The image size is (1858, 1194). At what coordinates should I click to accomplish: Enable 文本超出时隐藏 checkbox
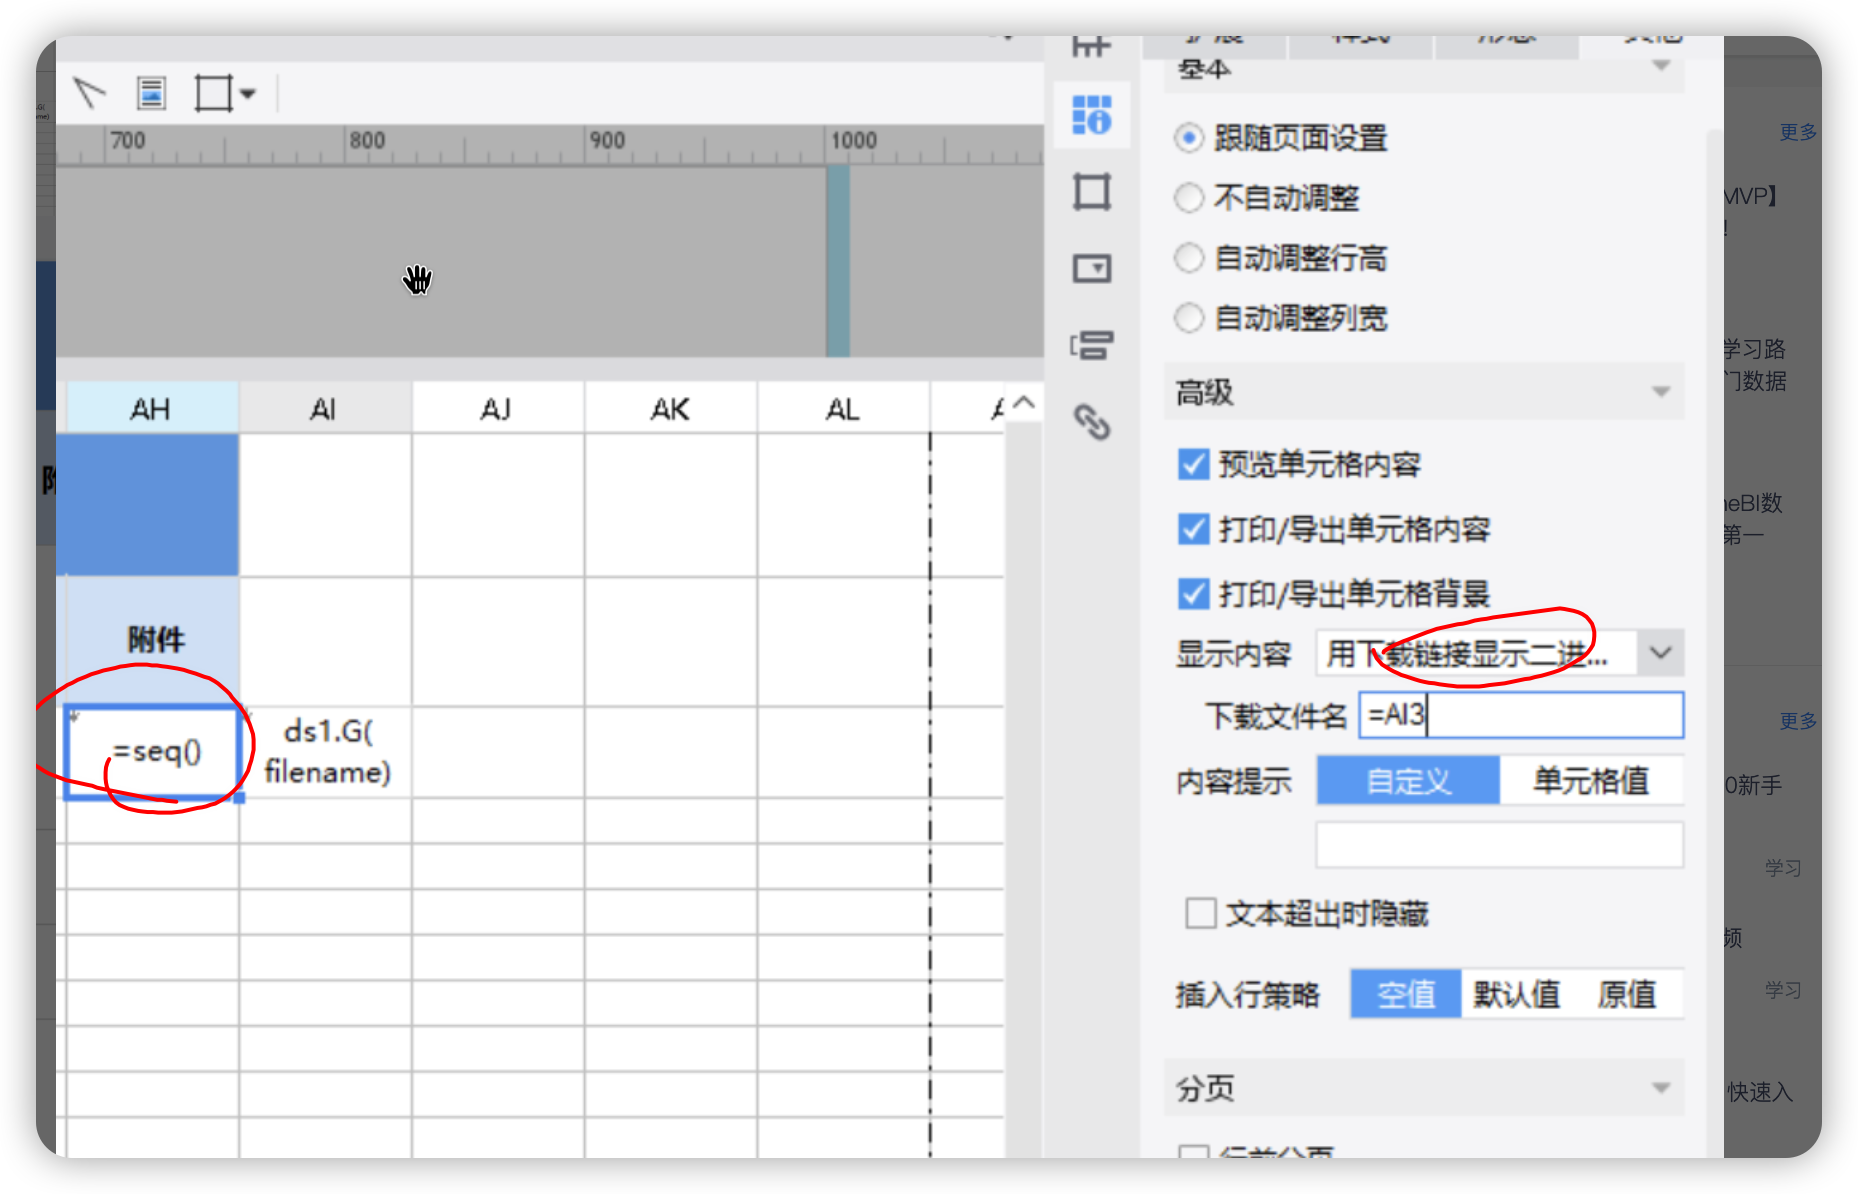pos(1200,913)
